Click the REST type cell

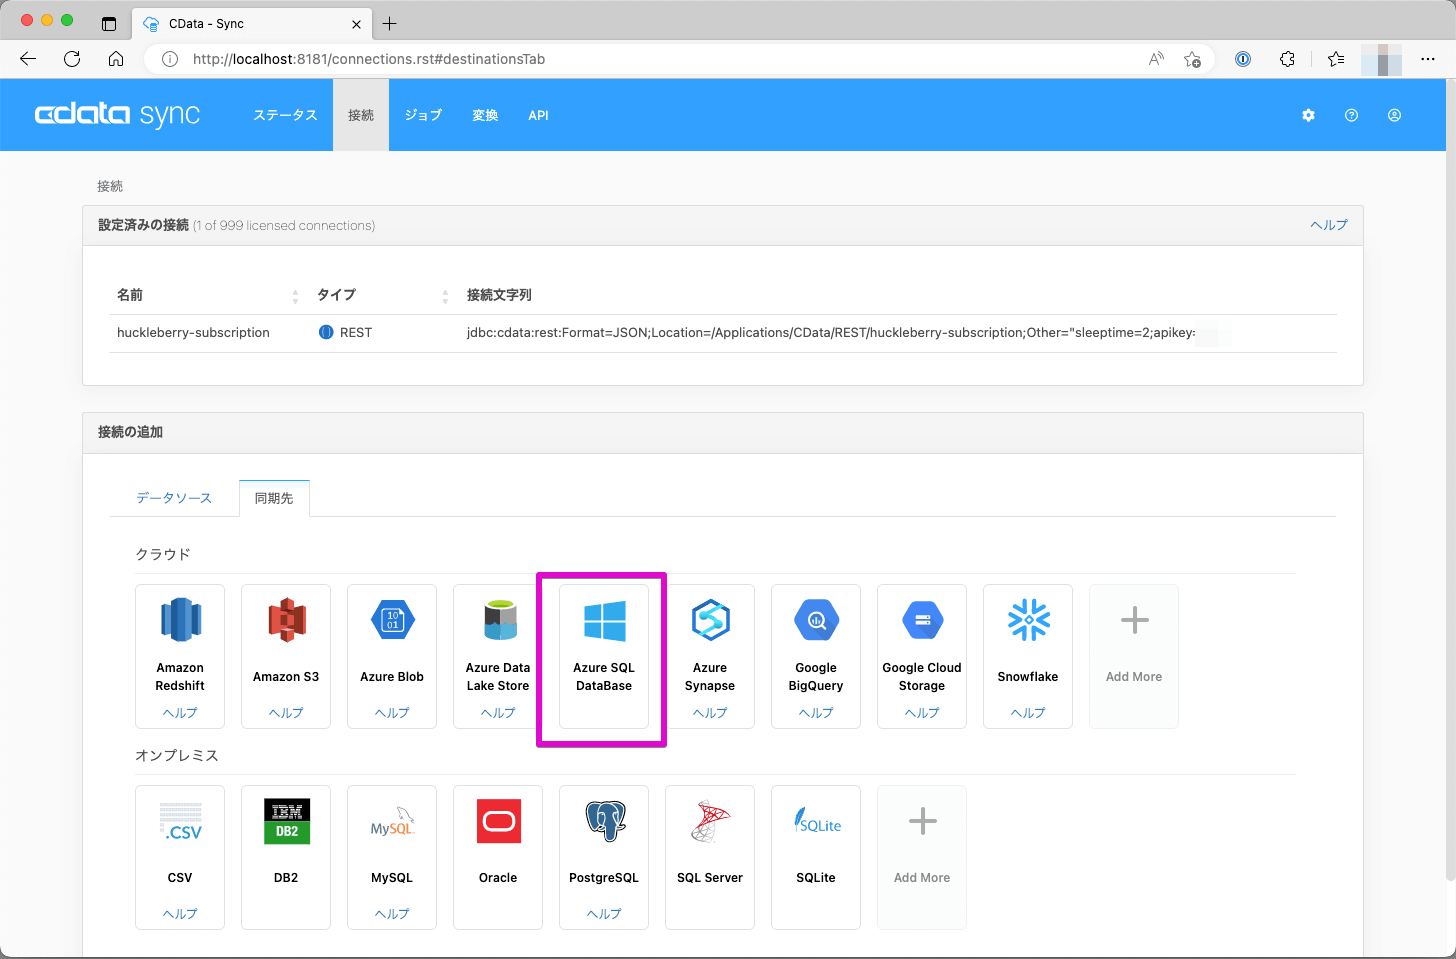[345, 333]
